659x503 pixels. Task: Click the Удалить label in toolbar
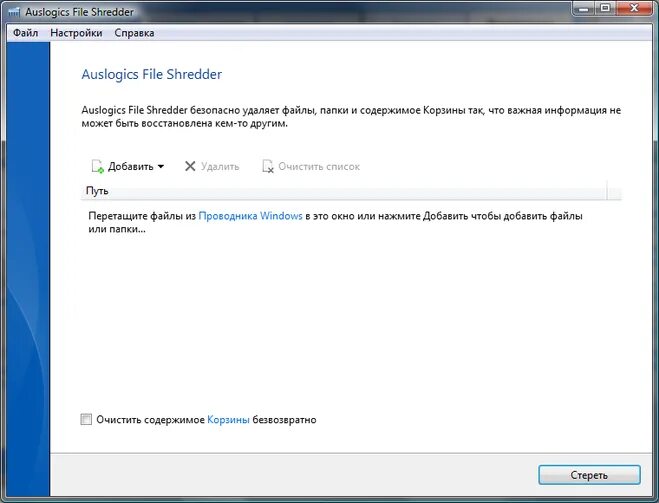coord(220,166)
